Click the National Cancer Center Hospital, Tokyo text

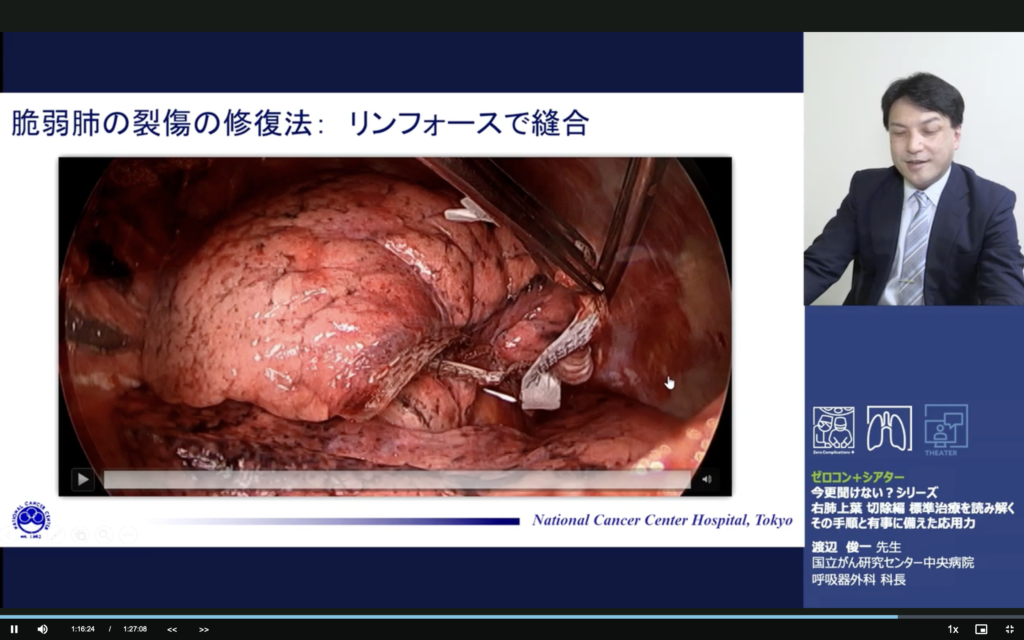pos(663,520)
